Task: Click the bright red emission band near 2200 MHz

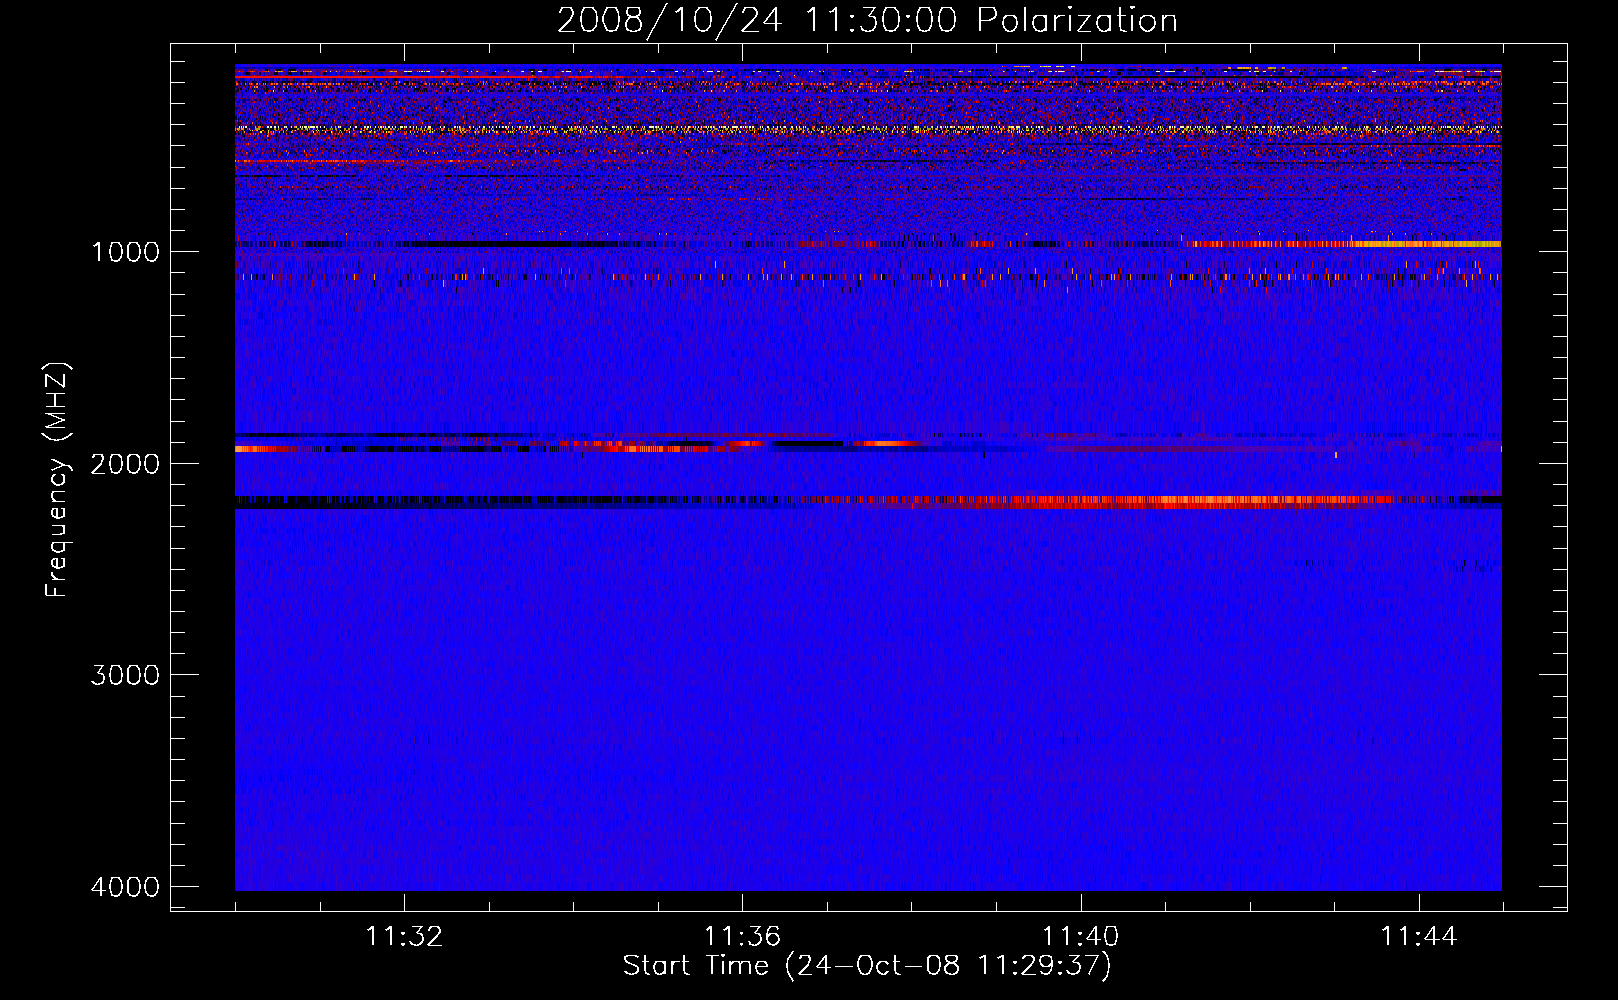Action: coord(1120,501)
